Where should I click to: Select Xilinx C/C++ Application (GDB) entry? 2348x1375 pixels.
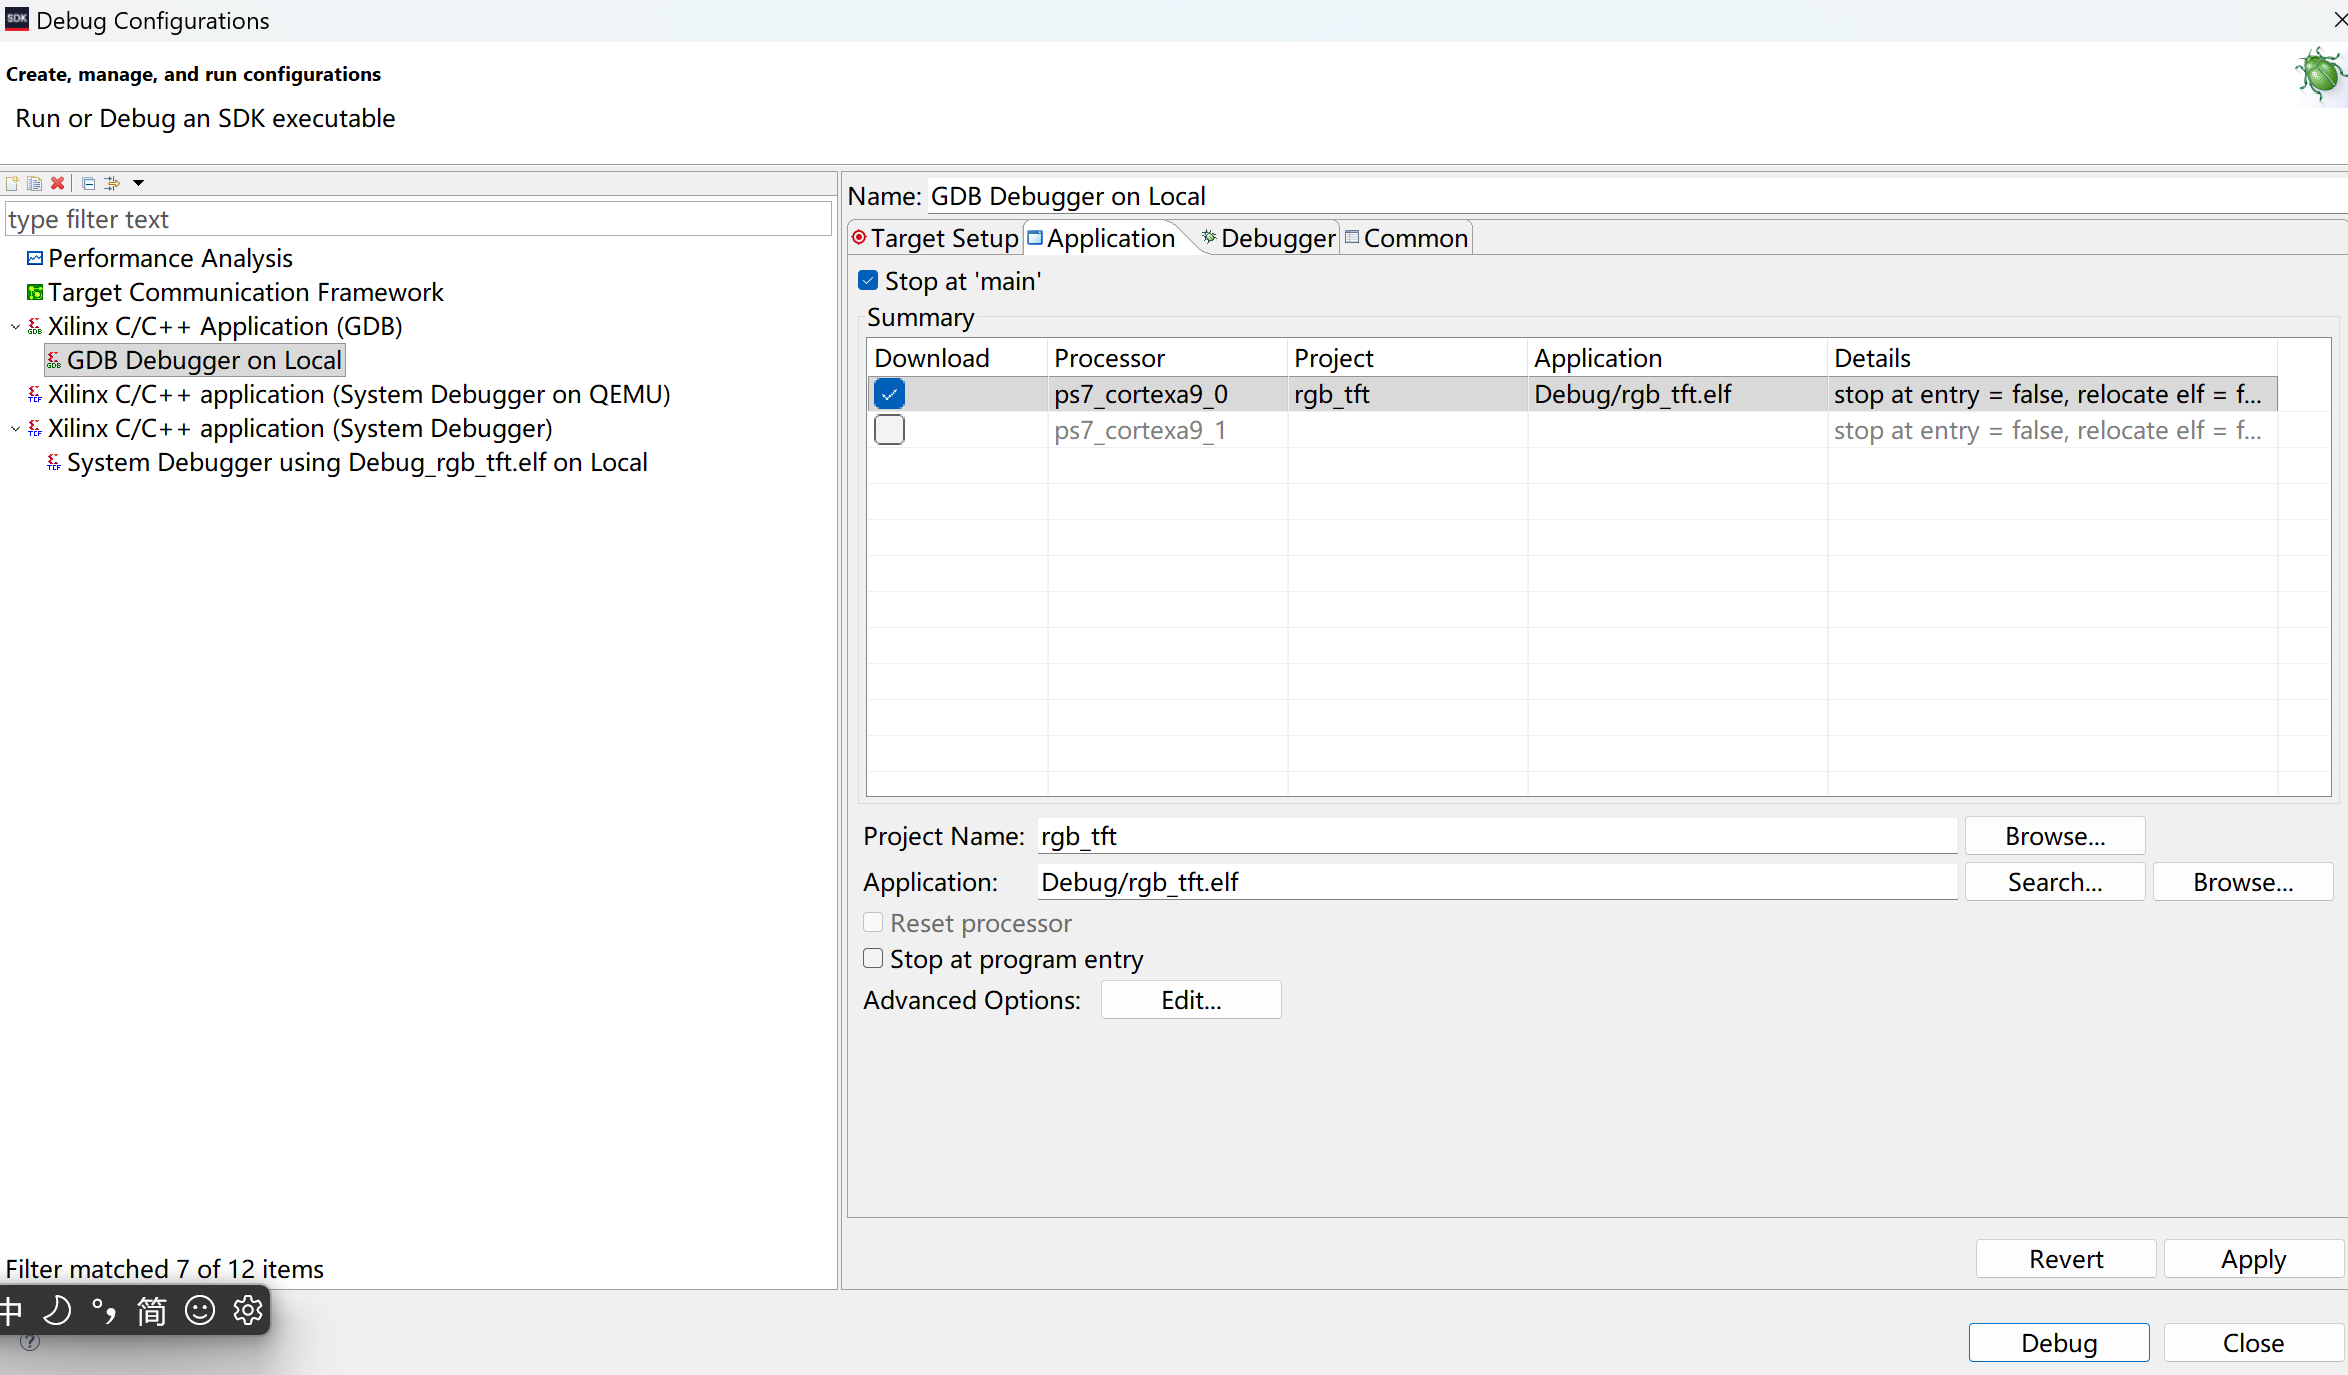pos(225,327)
